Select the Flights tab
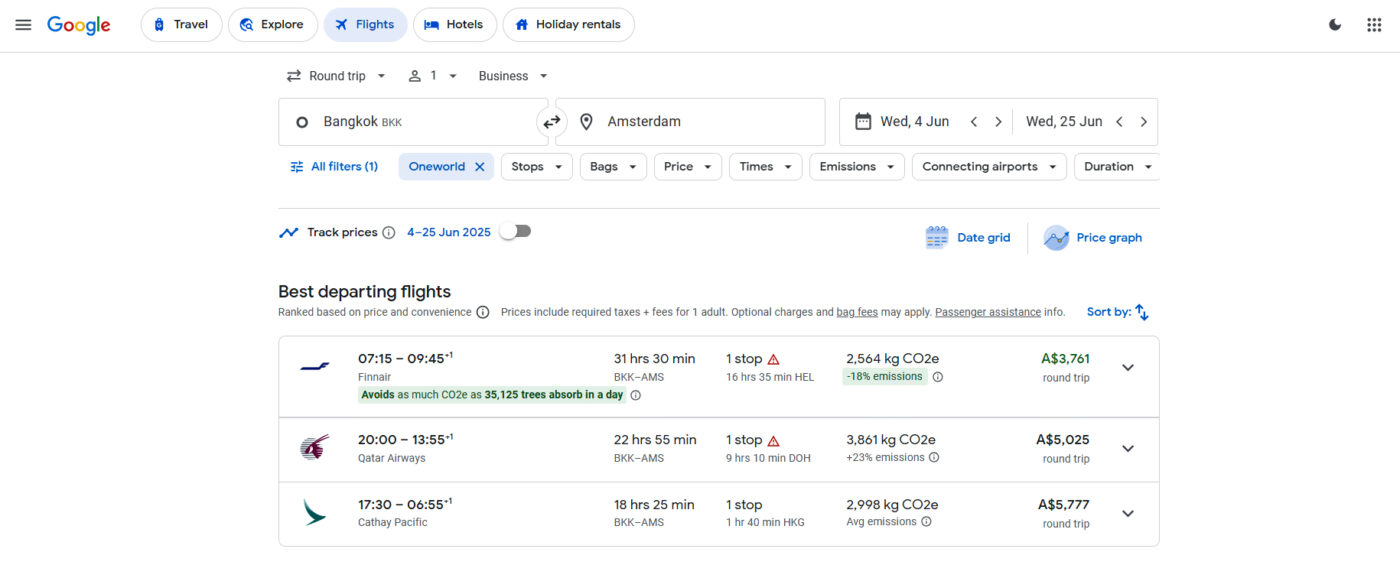Image resolution: width=1400 pixels, height=565 pixels. 365,25
